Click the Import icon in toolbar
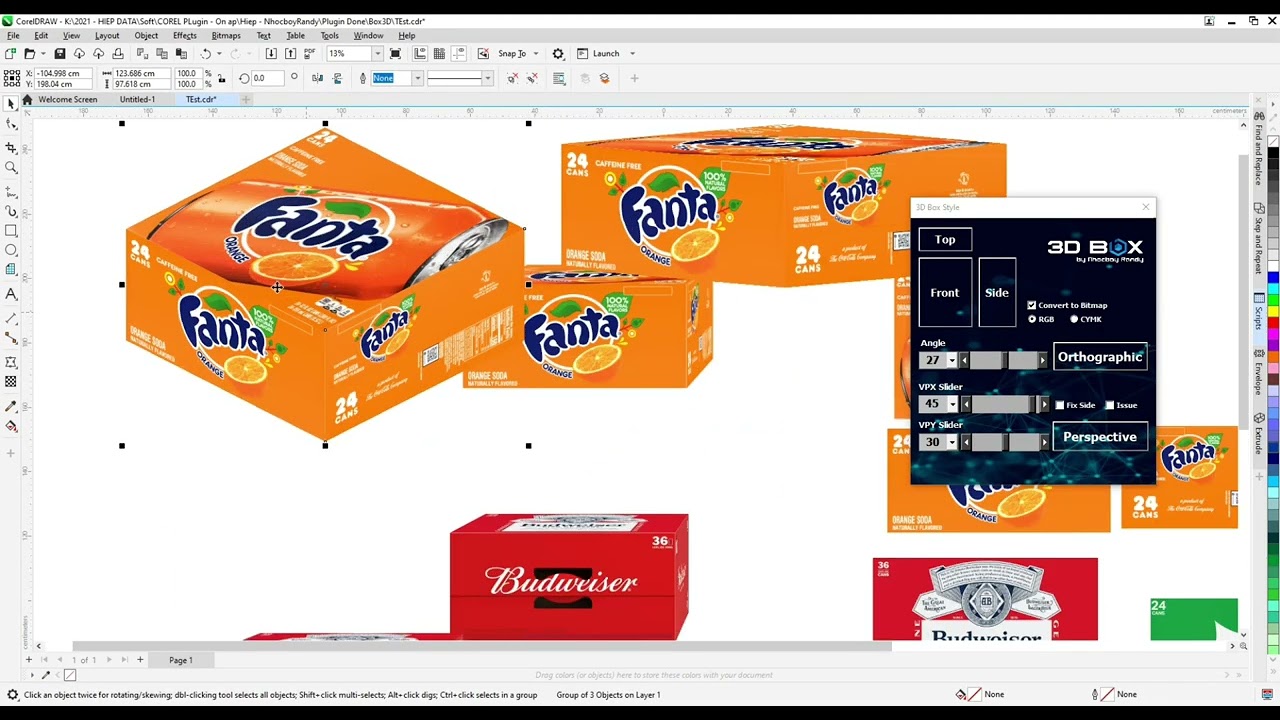Image resolution: width=1280 pixels, height=720 pixels. (271, 54)
